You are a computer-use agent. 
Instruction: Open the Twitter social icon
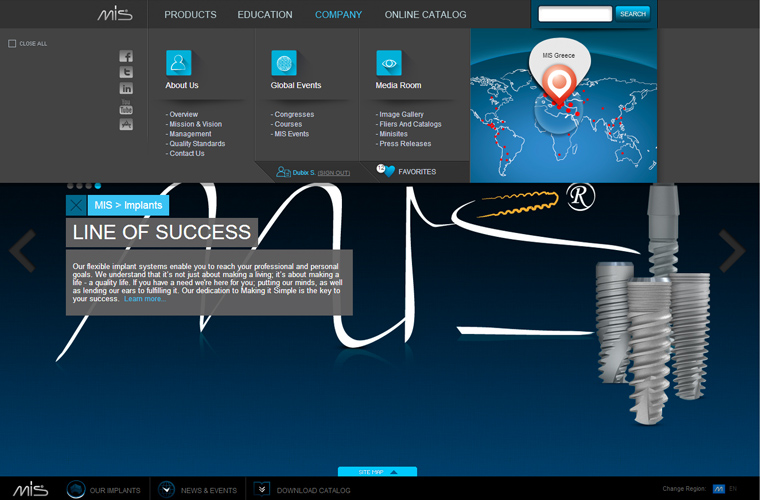(x=126, y=72)
